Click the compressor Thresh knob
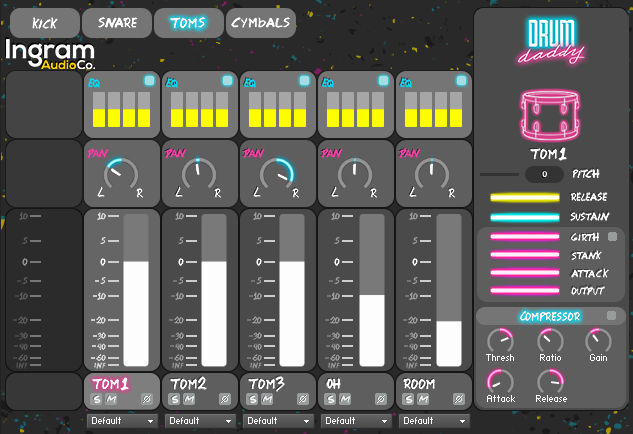This screenshot has width=633, height=434. 500,341
